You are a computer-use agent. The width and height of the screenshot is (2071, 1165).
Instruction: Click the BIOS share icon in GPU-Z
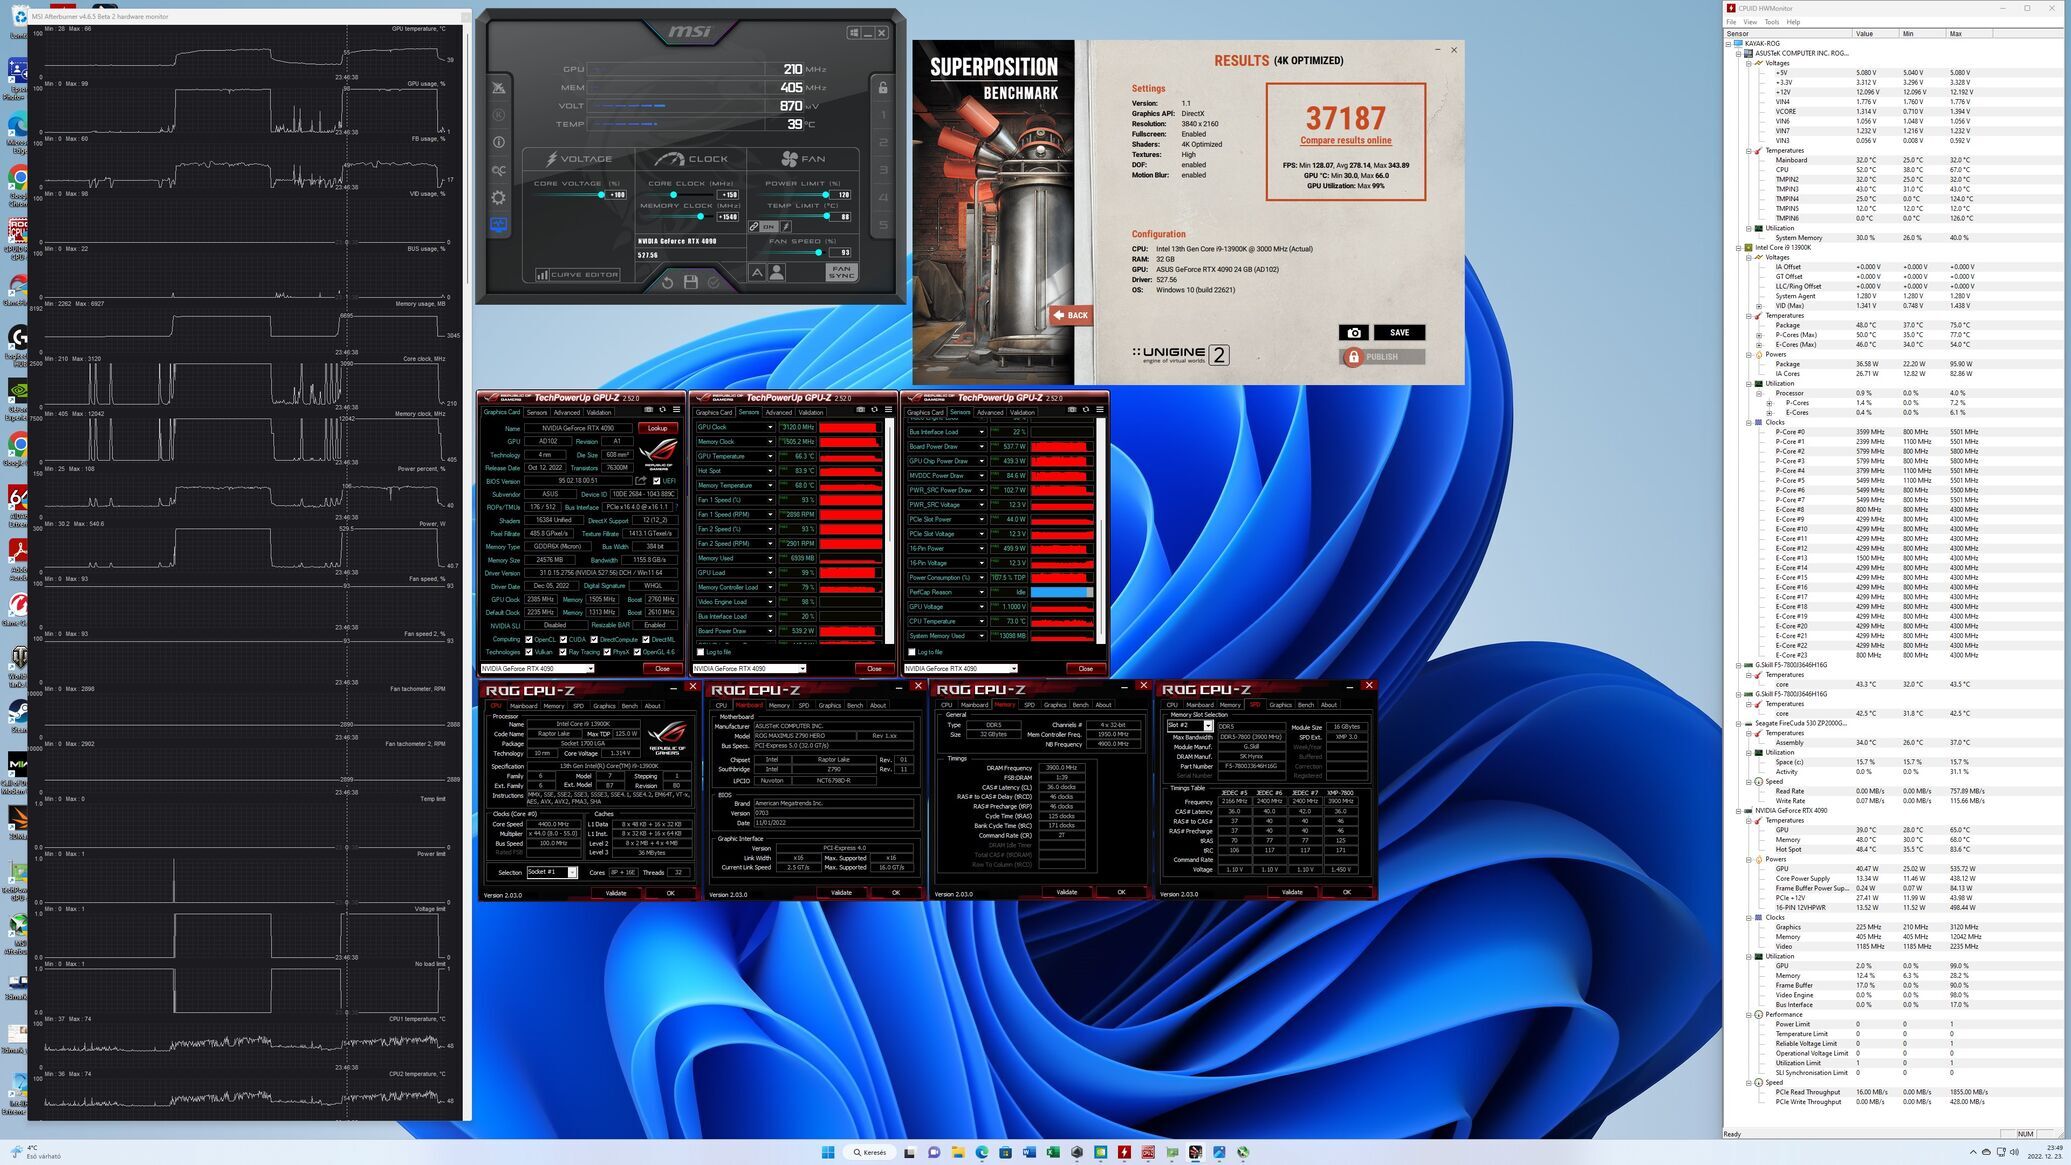[641, 481]
